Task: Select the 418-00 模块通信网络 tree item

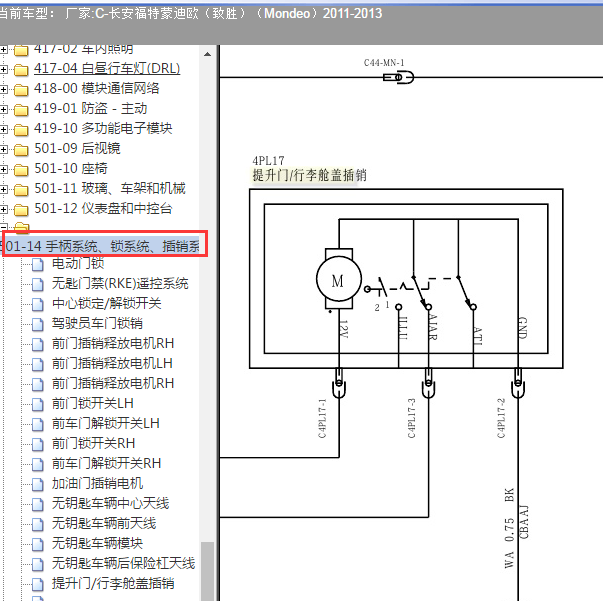Action: (97, 89)
